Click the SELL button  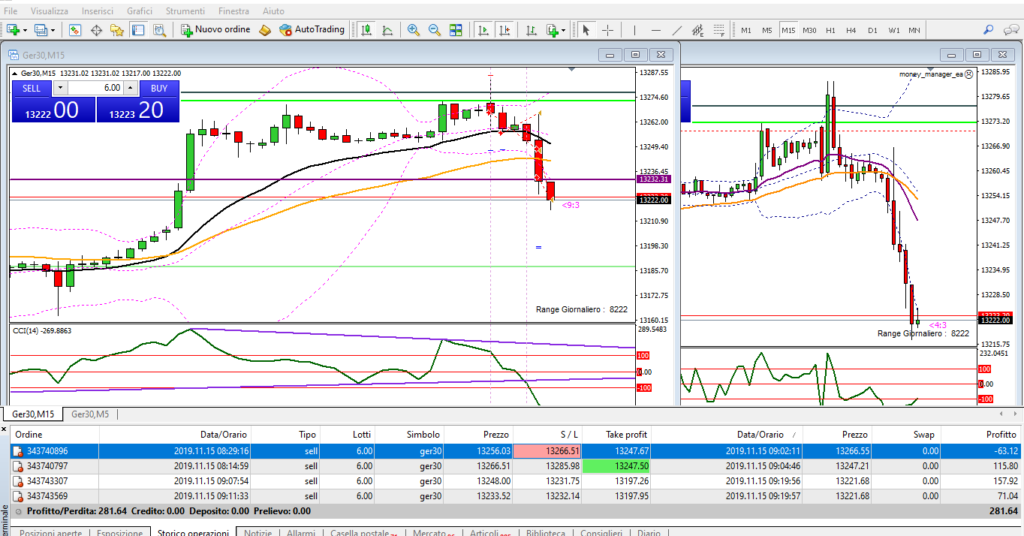31,88
